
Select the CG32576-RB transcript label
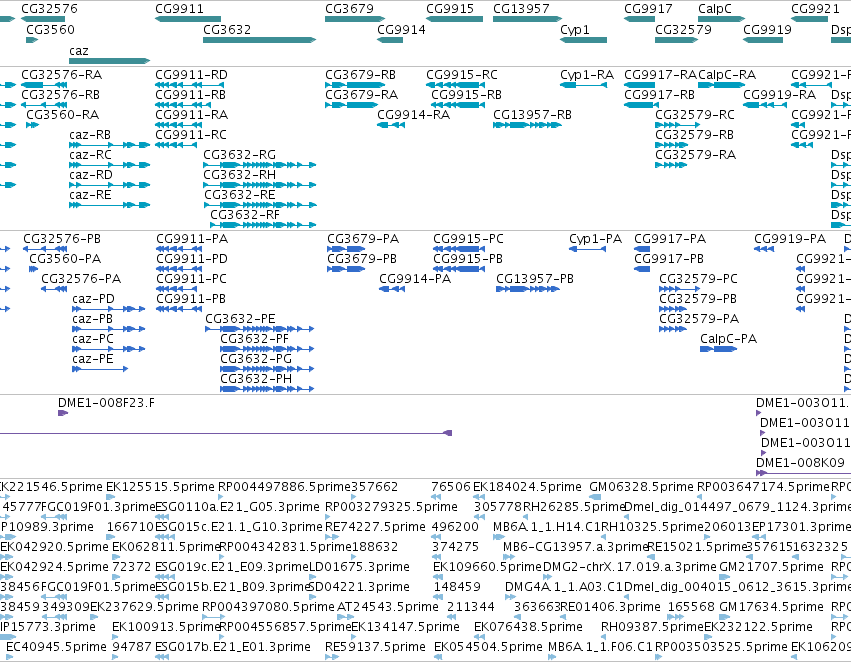[x=61, y=94]
